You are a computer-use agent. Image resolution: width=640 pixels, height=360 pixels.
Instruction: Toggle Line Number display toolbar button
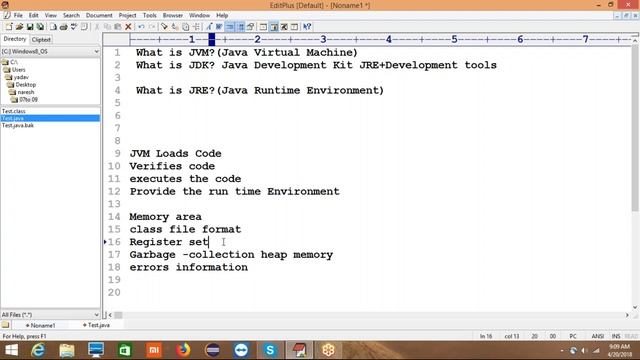(241, 27)
